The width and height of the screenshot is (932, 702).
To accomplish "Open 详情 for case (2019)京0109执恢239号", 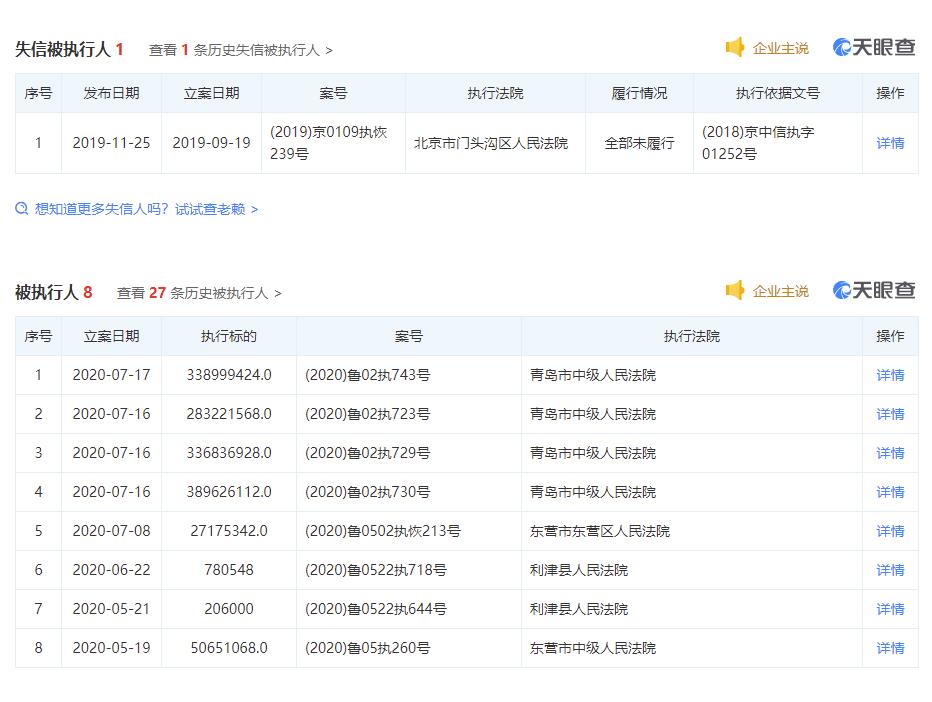I will [x=890, y=143].
